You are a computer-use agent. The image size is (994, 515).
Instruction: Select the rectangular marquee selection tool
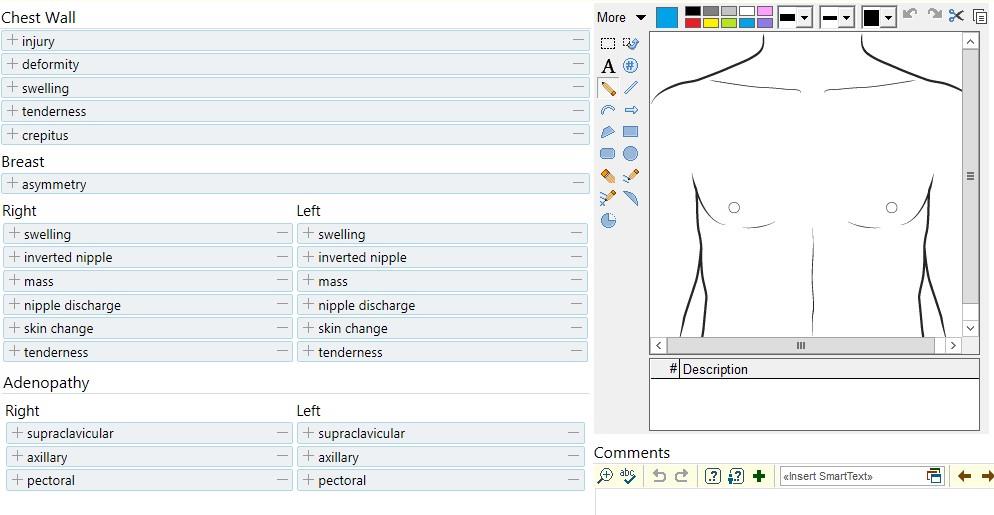(x=607, y=44)
